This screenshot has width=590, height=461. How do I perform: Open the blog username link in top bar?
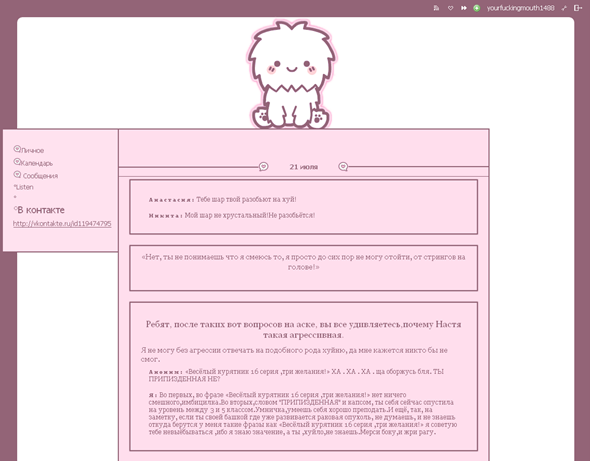click(x=520, y=8)
